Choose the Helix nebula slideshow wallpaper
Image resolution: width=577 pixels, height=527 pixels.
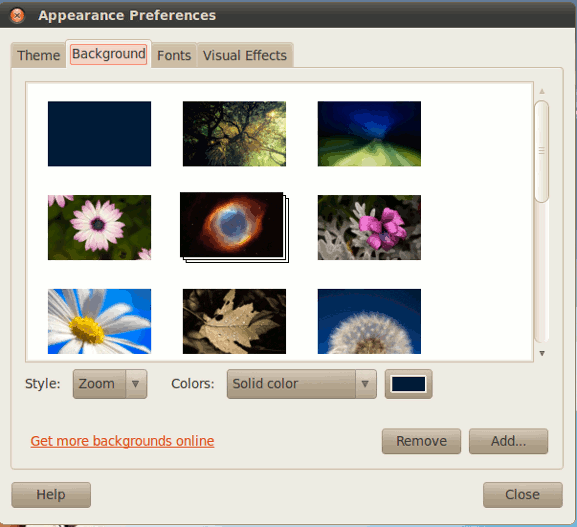[234, 227]
